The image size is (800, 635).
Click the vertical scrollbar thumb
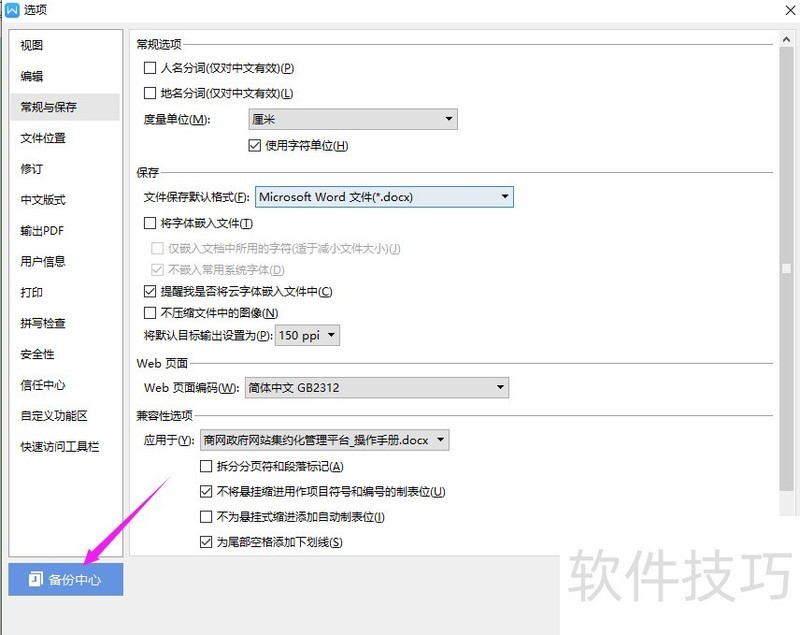click(x=786, y=269)
